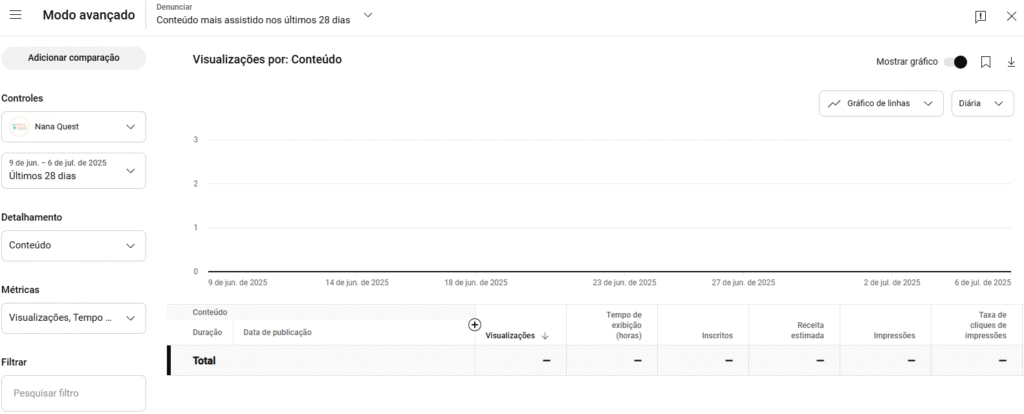This screenshot has height=414, width=1024.
Task: Click the send feedback icon
Action: click(980, 16)
